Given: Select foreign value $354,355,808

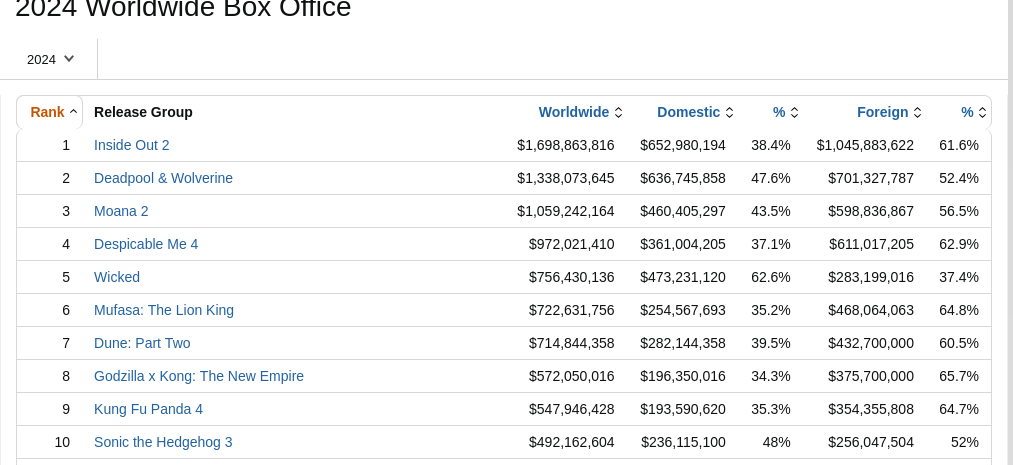Looking at the screenshot, I should [871, 409].
